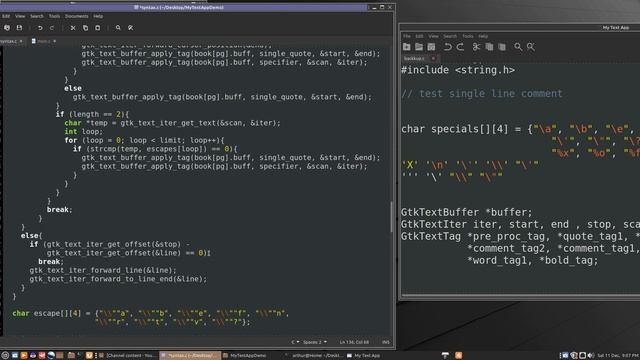Click the open file icon in the left editor toolbar
The width and height of the screenshot is (640, 360).
[x=7, y=28]
